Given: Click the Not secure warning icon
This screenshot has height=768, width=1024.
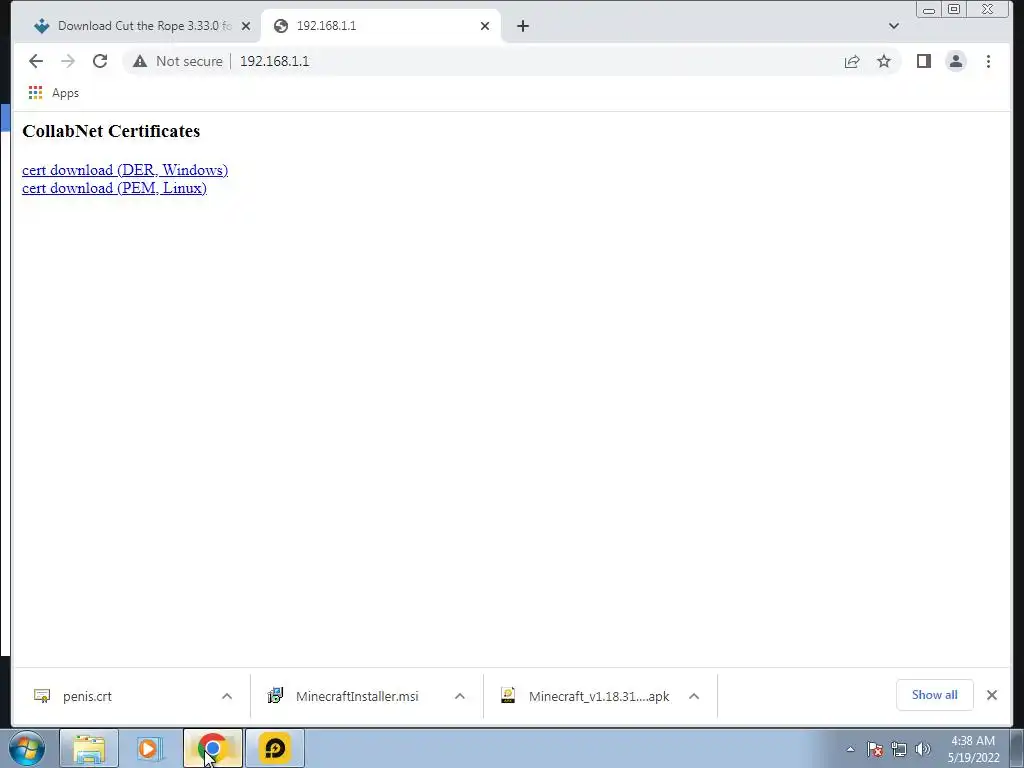Looking at the screenshot, I should 140,61.
